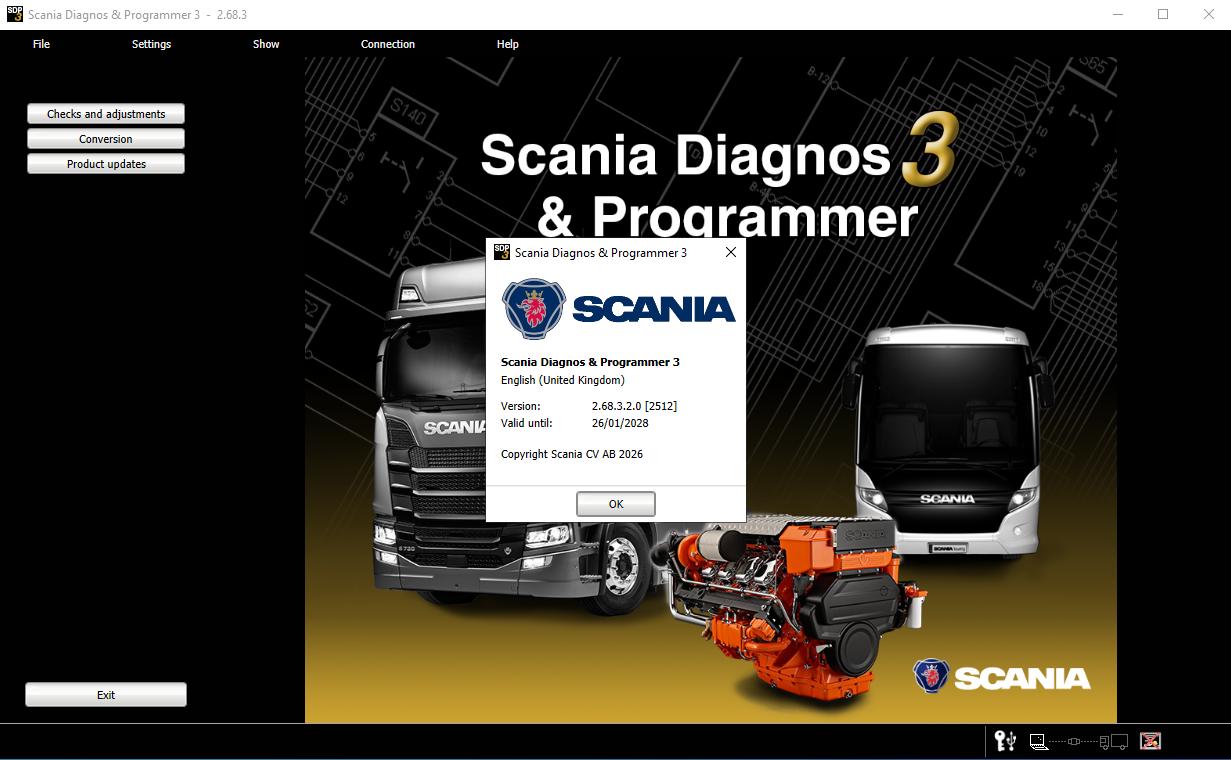The width and height of the screenshot is (1231, 760).
Task: Open the Help menu
Action: (x=508, y=44)
